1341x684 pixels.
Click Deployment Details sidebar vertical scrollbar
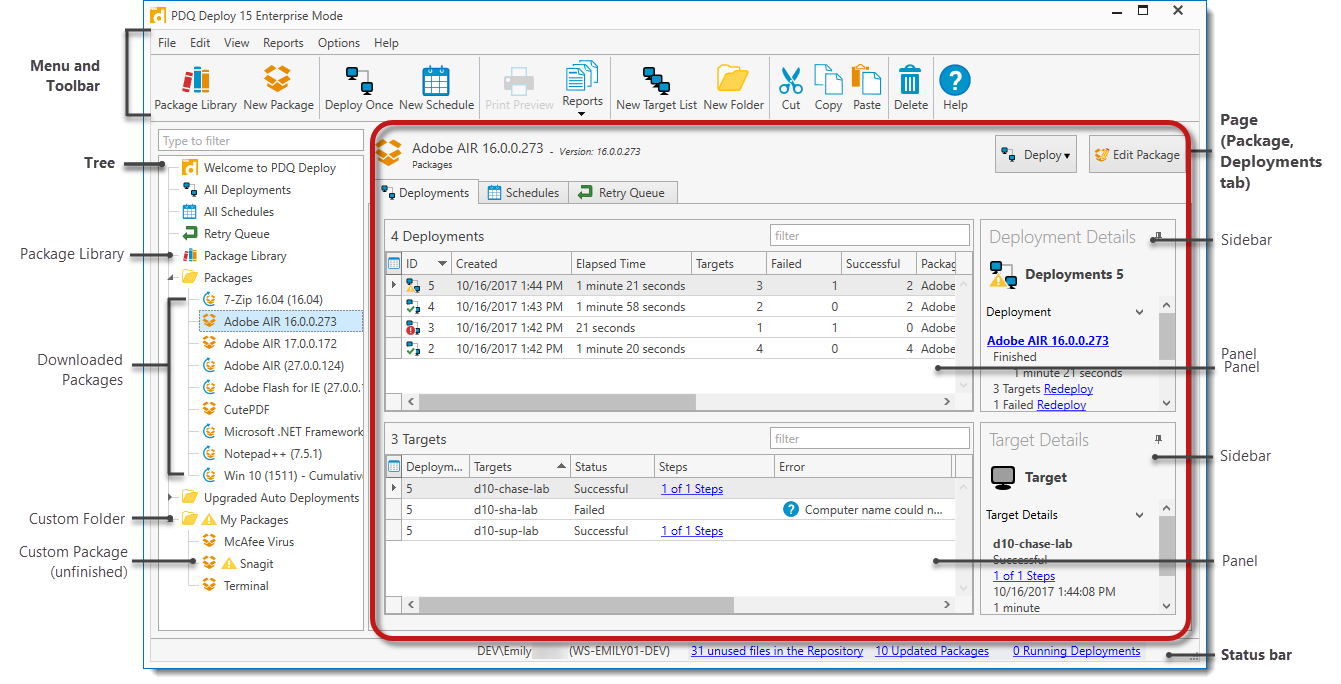pyautogui.click(x=1167, y=336)
